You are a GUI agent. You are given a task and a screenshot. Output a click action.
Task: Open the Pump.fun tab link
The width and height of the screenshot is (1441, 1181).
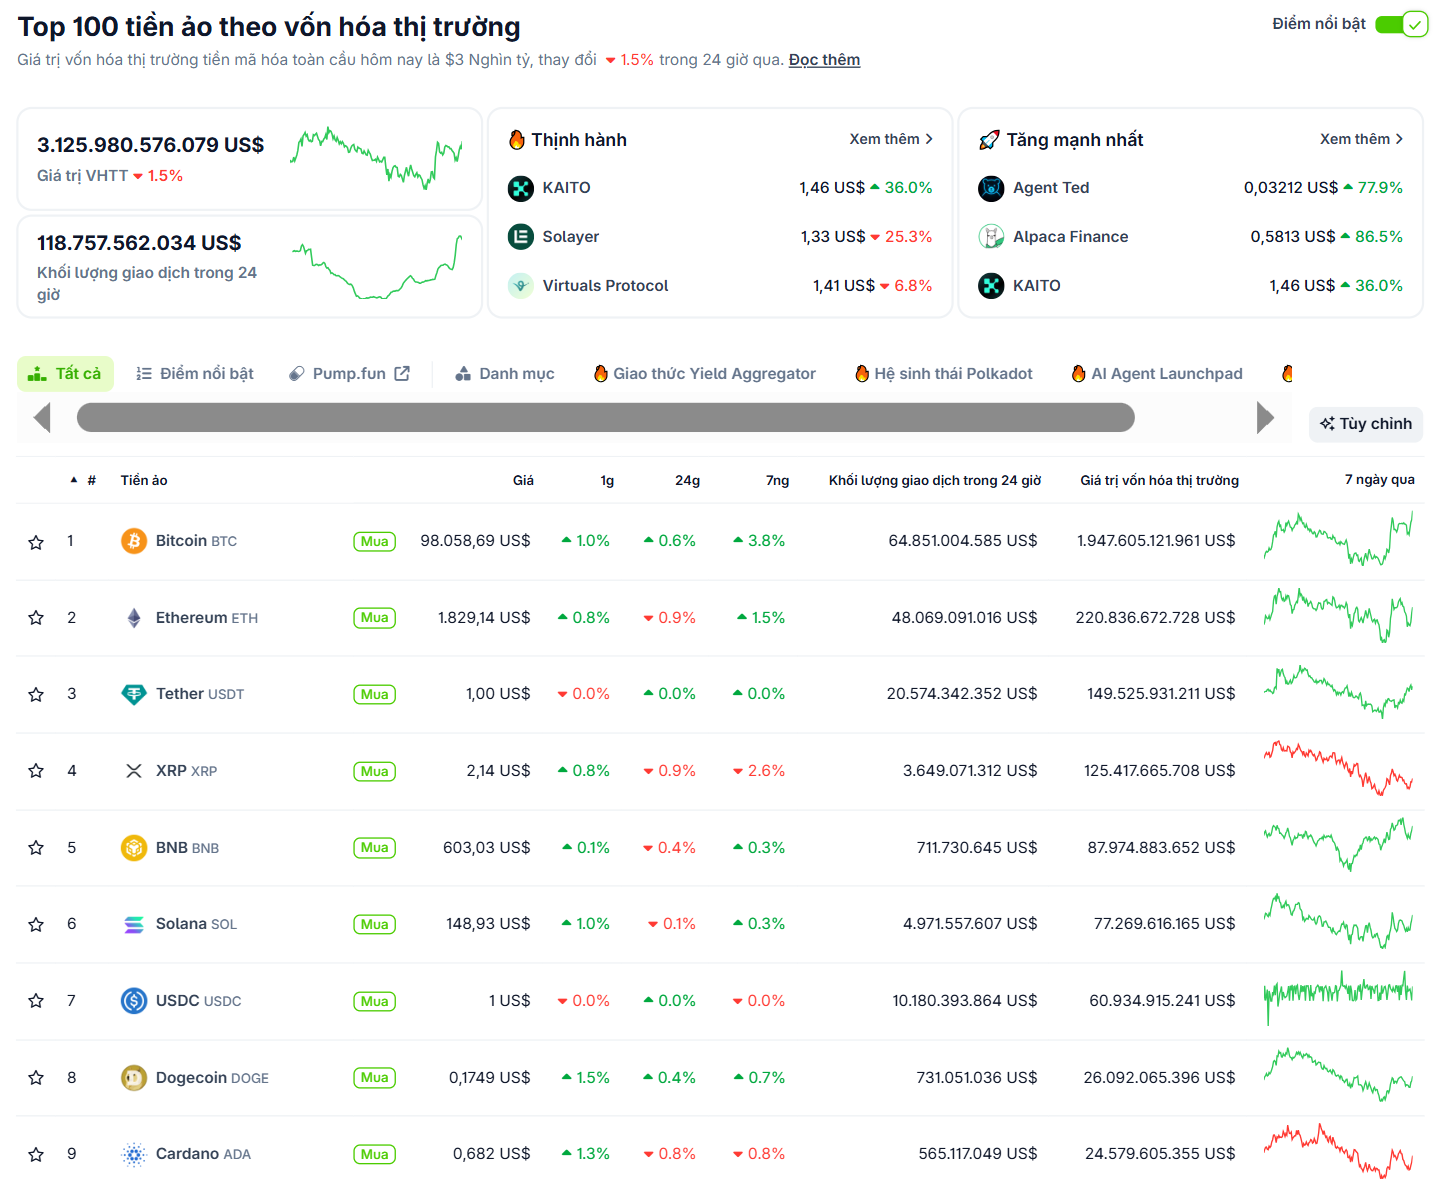point(349,374)
